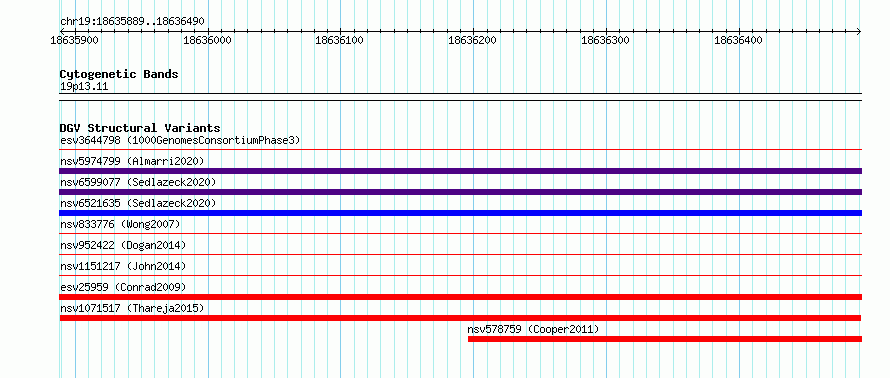Open the nsv952422 (Dogan2014) label
This screenshot has height=378, width=890.
click(x=123, y=245)
